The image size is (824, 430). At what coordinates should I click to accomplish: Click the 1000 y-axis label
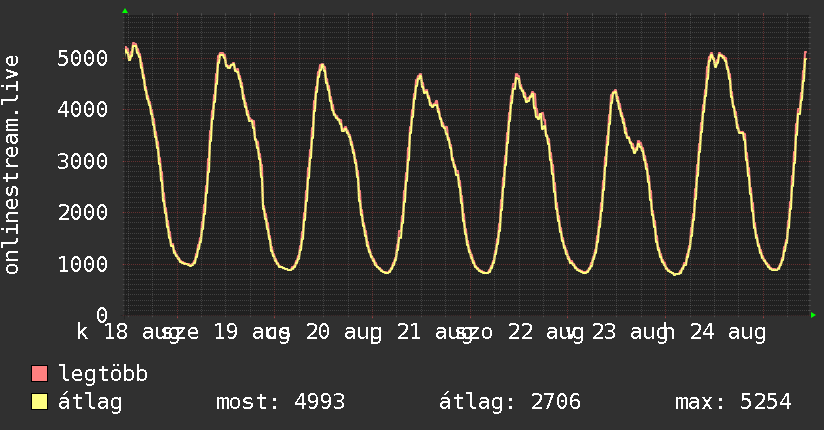click(83, 264)
